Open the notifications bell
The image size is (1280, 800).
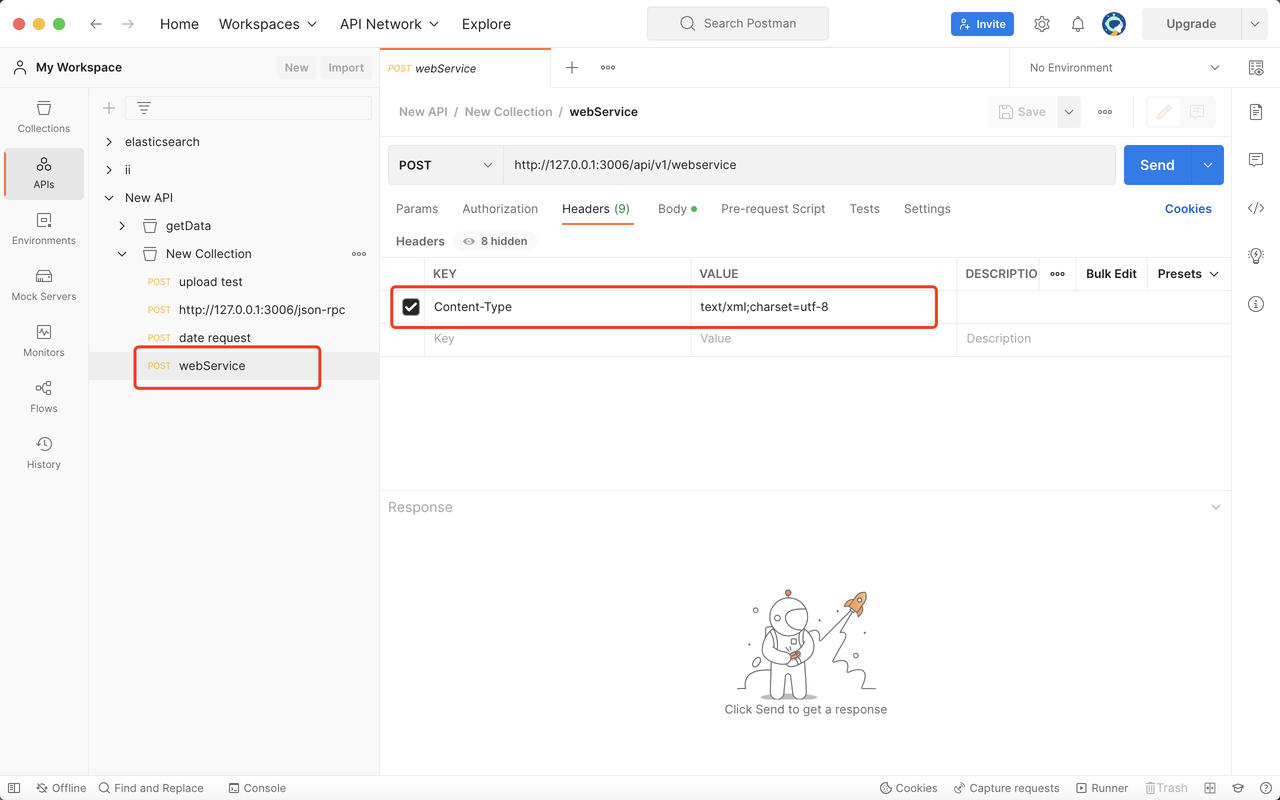(x=1078, y=24)
